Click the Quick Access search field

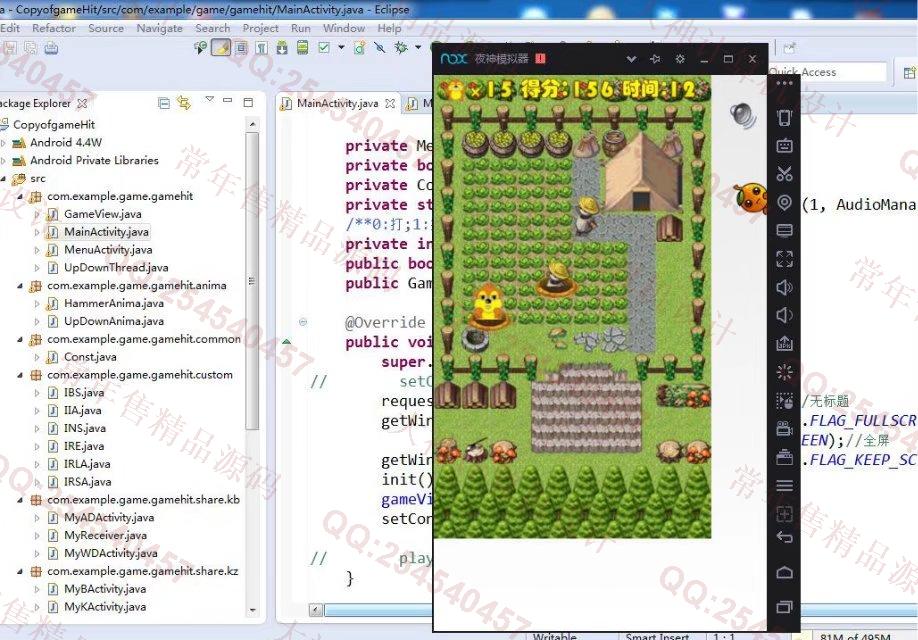pyautogui.click(x=827, y=72)
